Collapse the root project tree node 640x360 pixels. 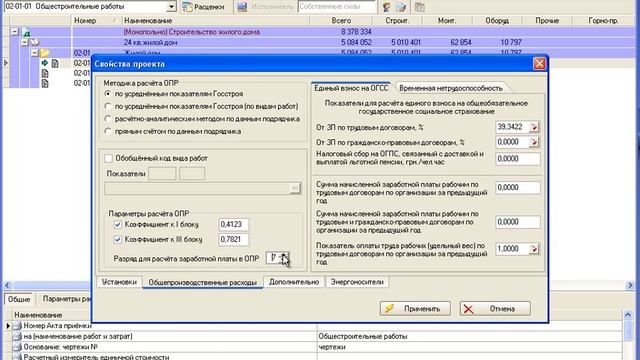15,31
